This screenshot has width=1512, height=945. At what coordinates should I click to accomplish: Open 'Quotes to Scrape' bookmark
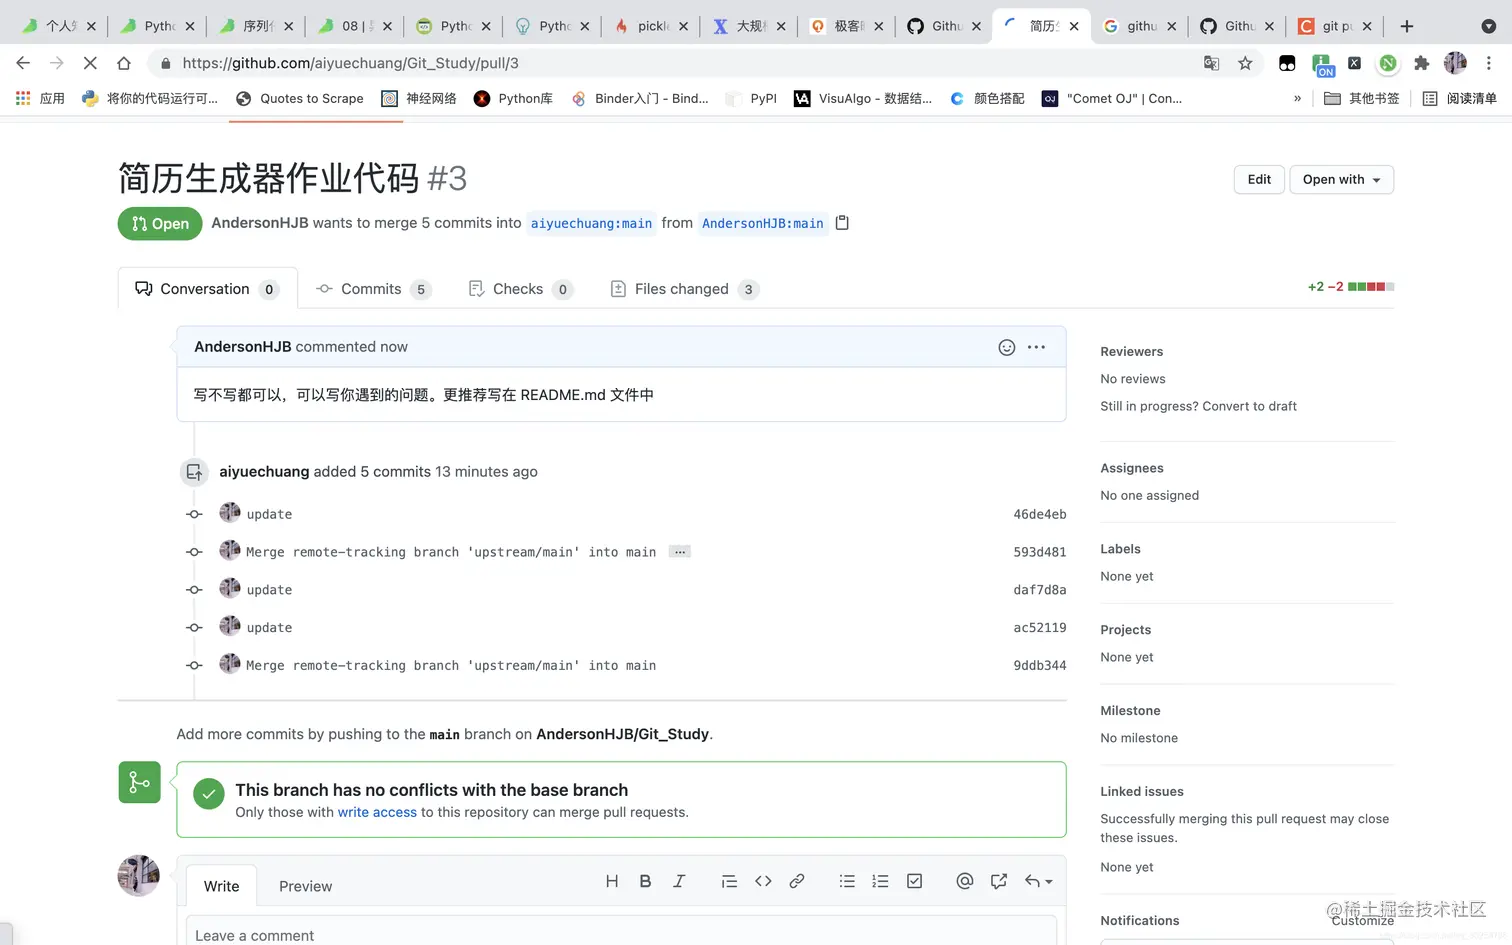(x=299, y=98)
